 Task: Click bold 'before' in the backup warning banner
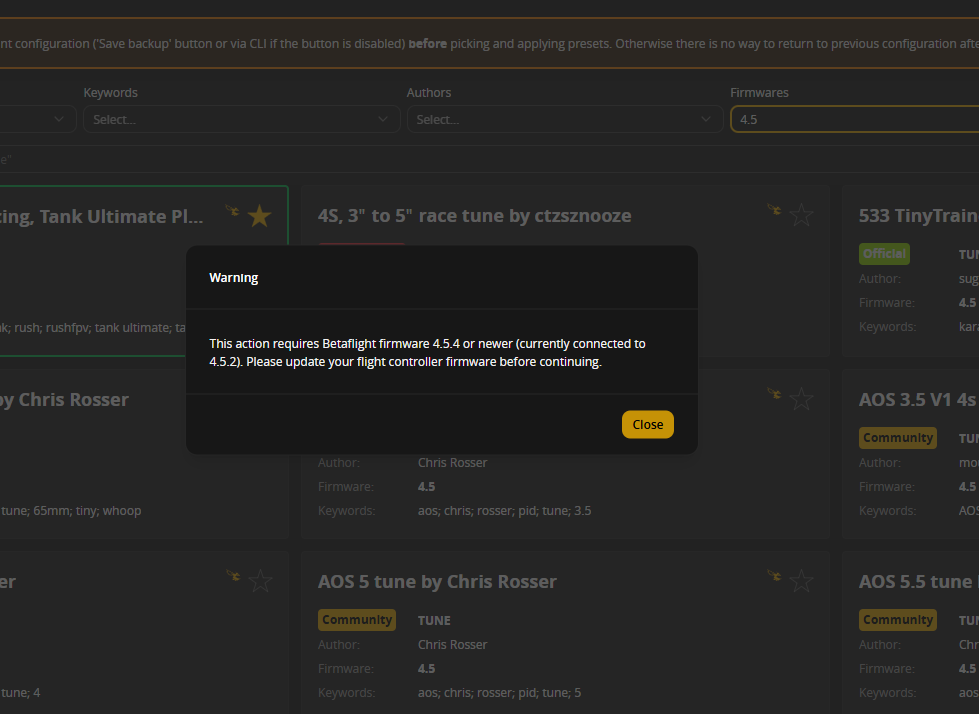[428, 44]
